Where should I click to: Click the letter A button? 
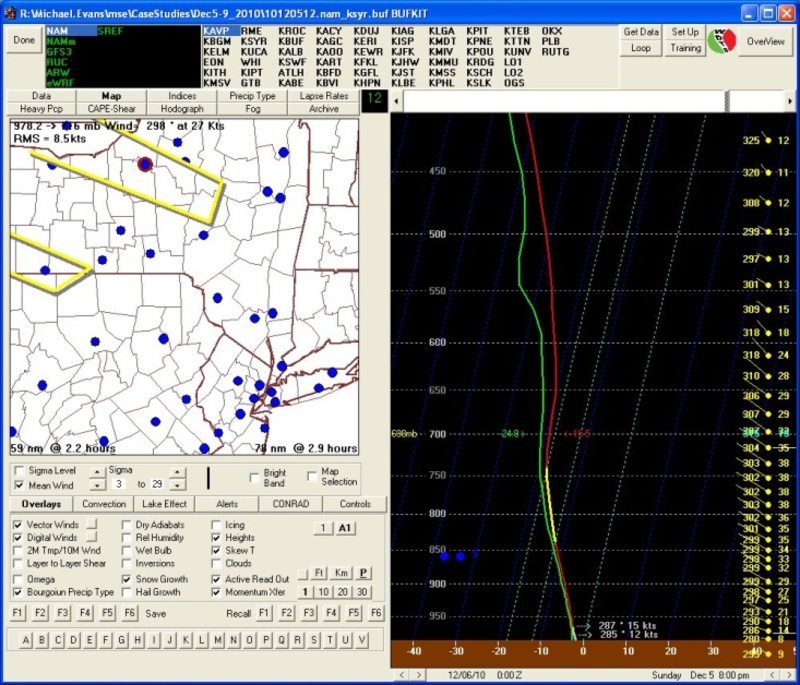(26, 640)
